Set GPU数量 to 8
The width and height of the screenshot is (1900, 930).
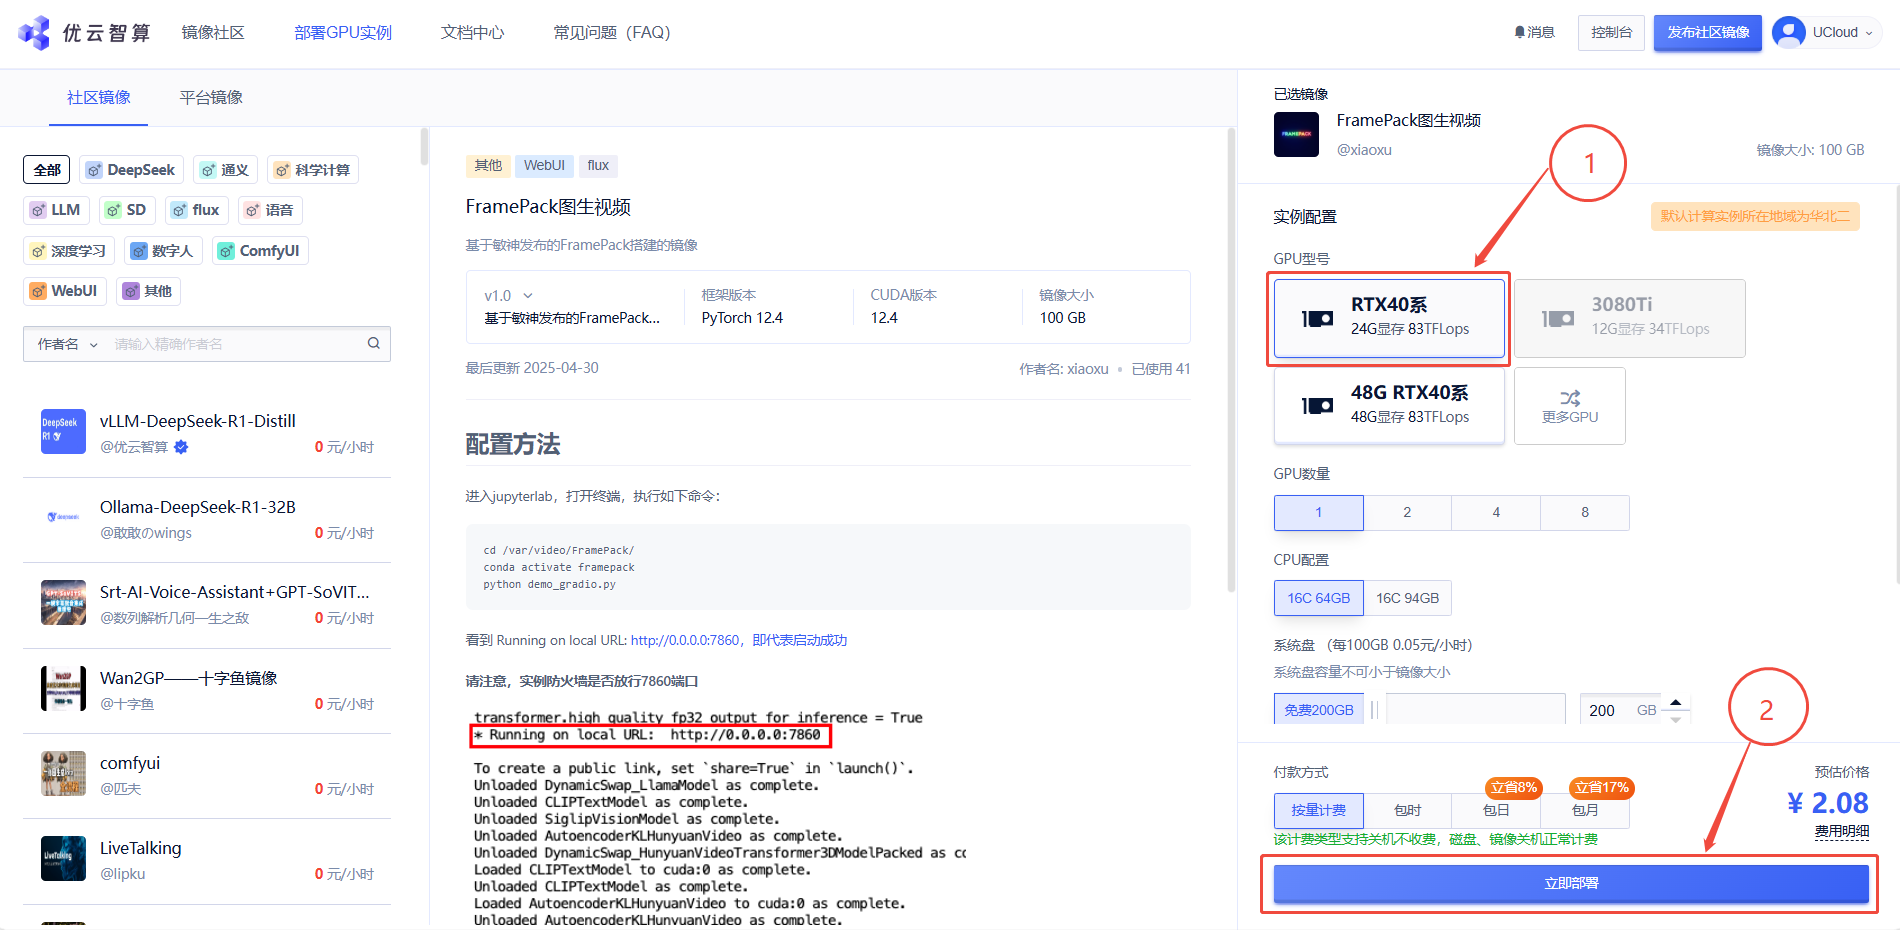1585,513
